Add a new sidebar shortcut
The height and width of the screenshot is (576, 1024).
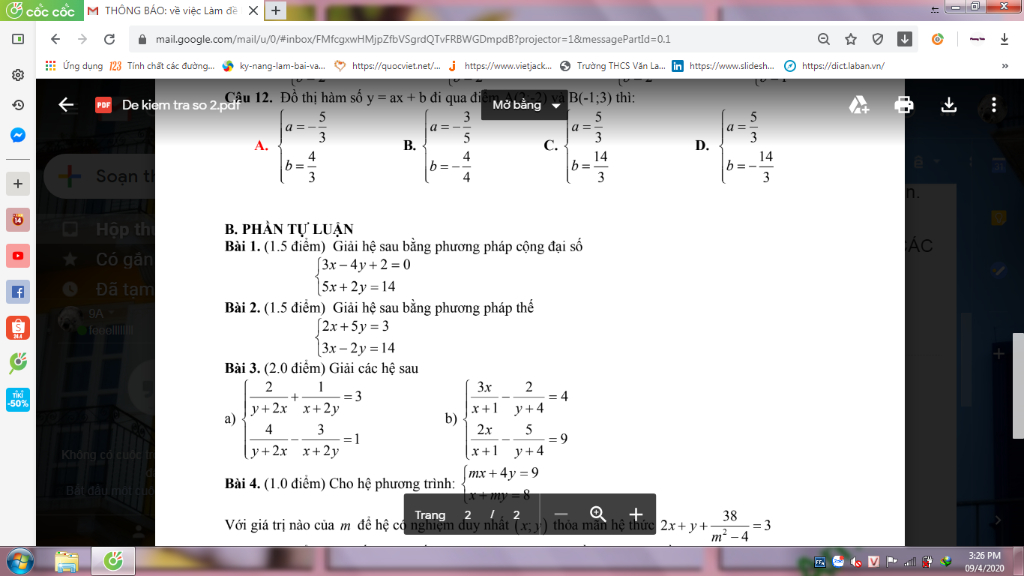[x=18, y=184]
